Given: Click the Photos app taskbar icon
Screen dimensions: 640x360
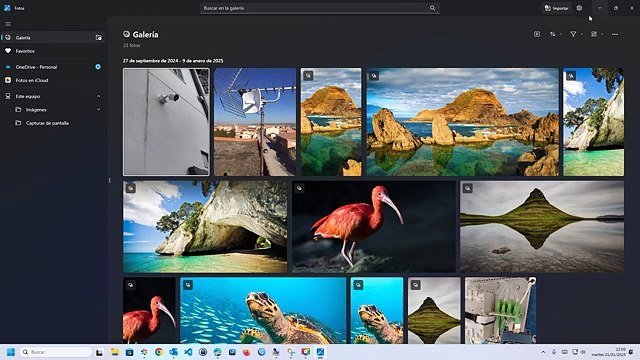Looking at the screenshot, I should point(320,352).
